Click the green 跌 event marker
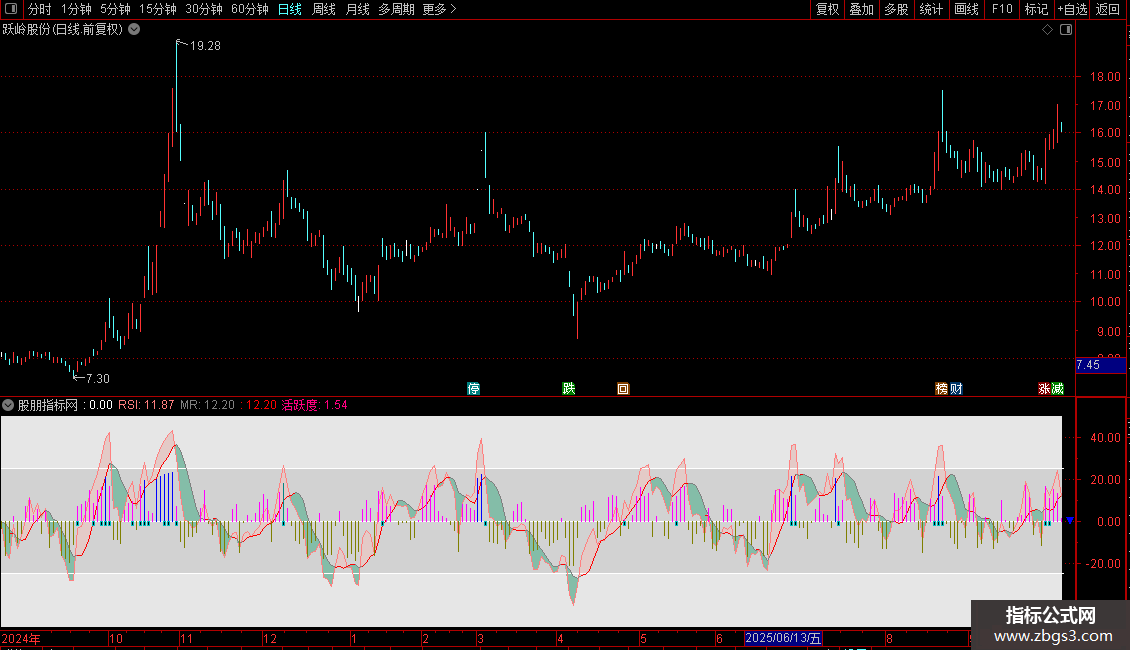Image resolution: width=1130 pixels, height=650 pixels. click(x=569, y=388)
